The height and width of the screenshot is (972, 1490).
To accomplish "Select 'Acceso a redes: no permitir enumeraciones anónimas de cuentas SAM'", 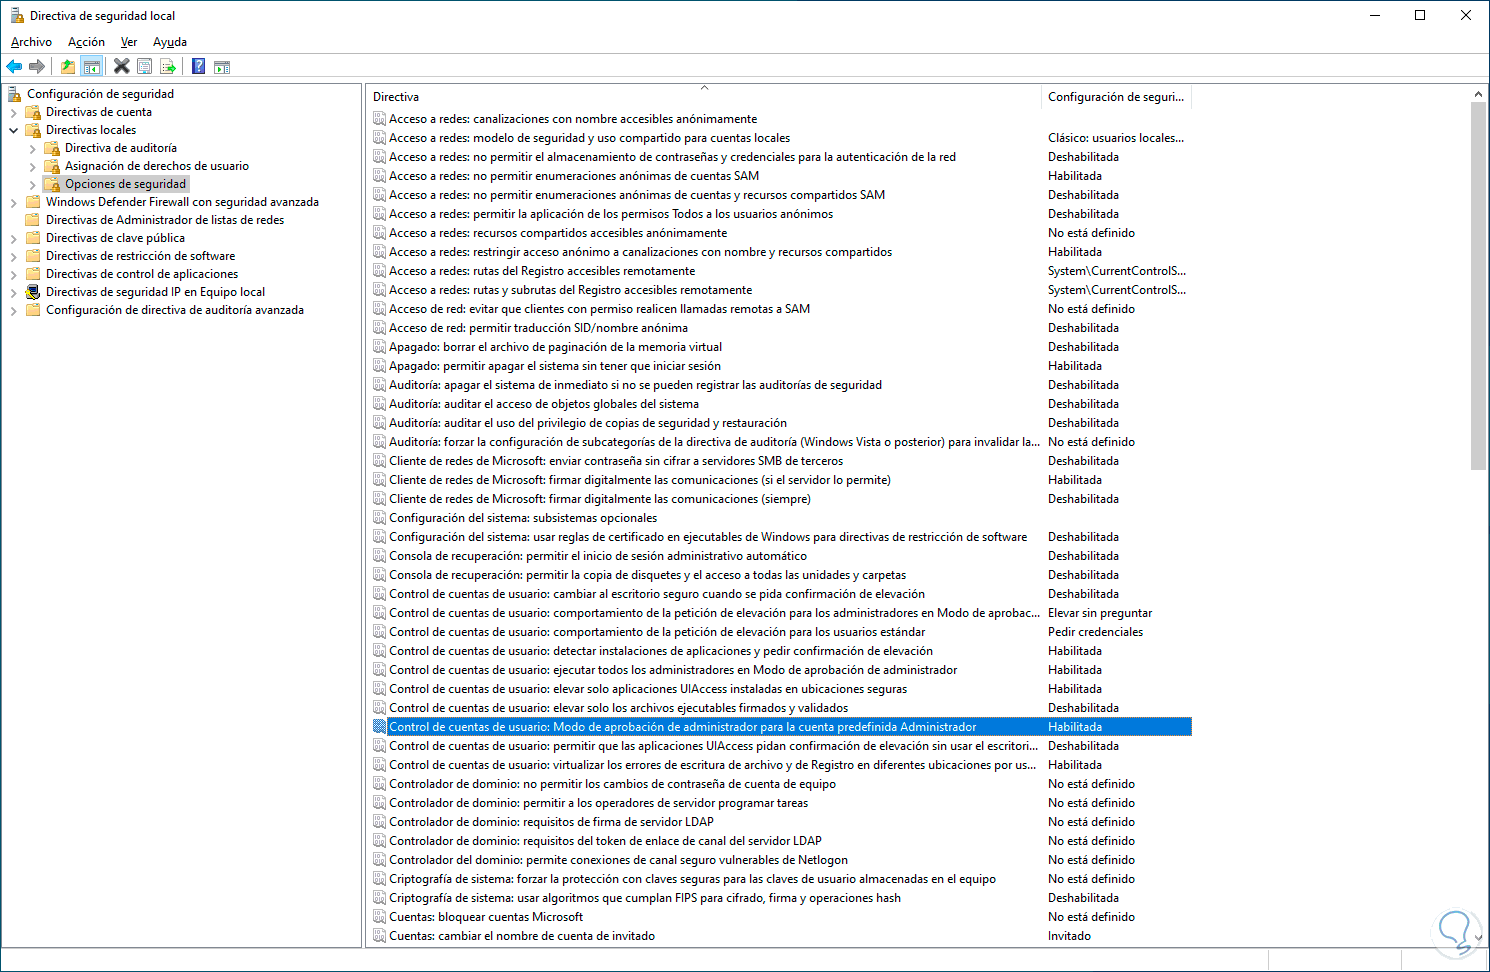I will click(x=574, y=176).
